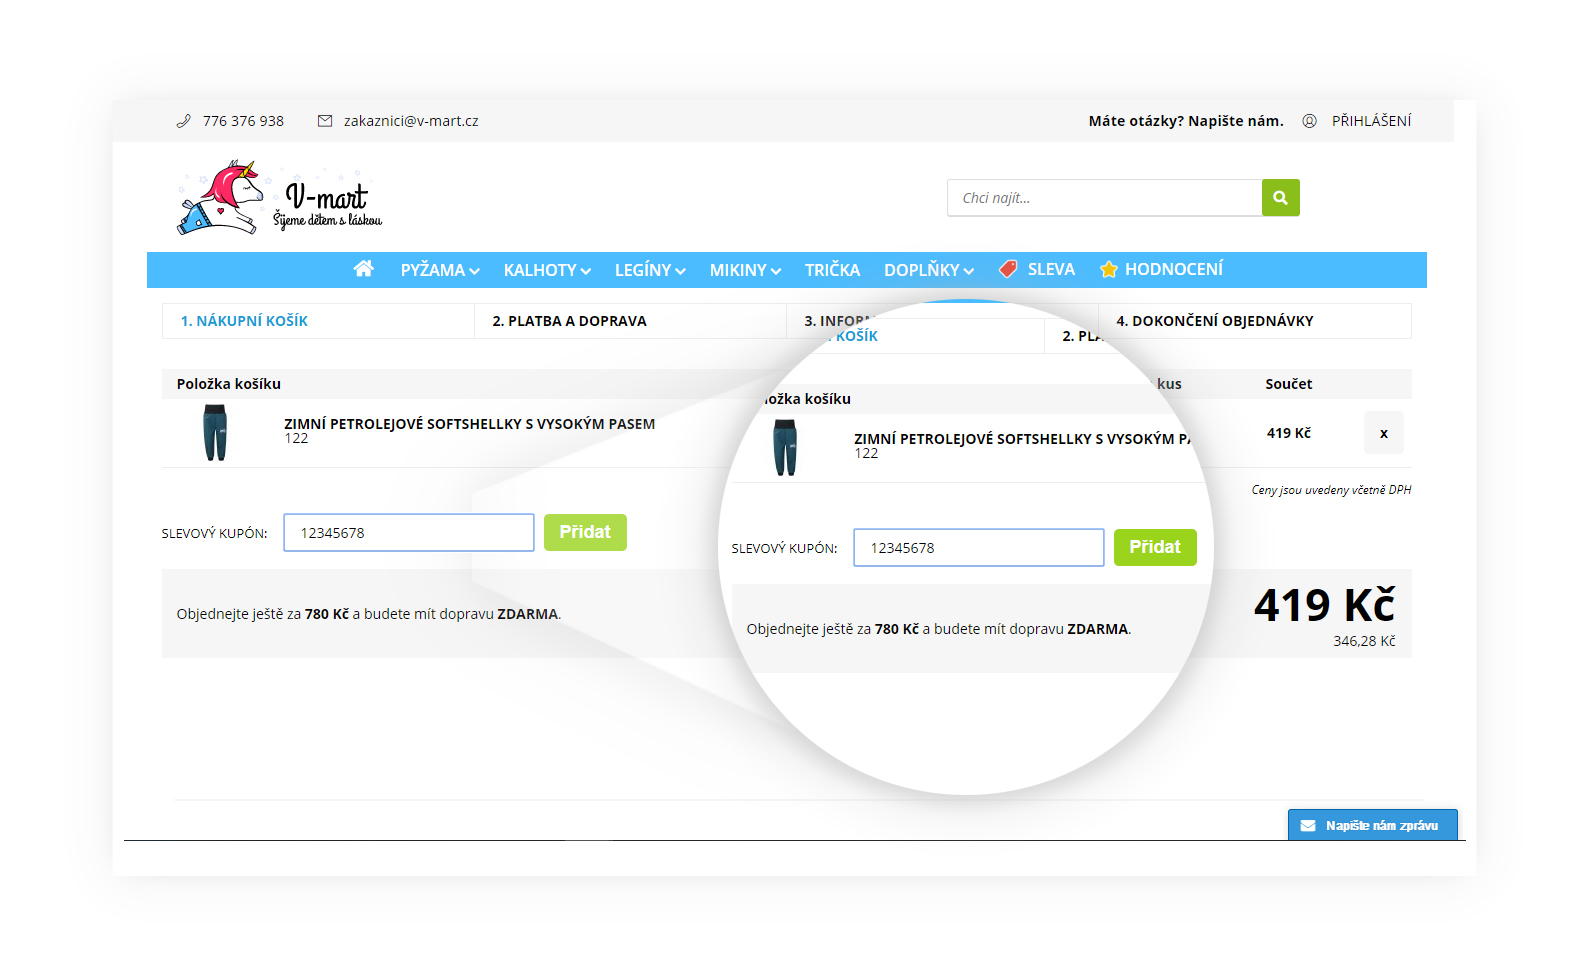Click the star icon next to HODNOCENÍ
Viewport: 1589px width, 976px height.
tap(1108, 269)
